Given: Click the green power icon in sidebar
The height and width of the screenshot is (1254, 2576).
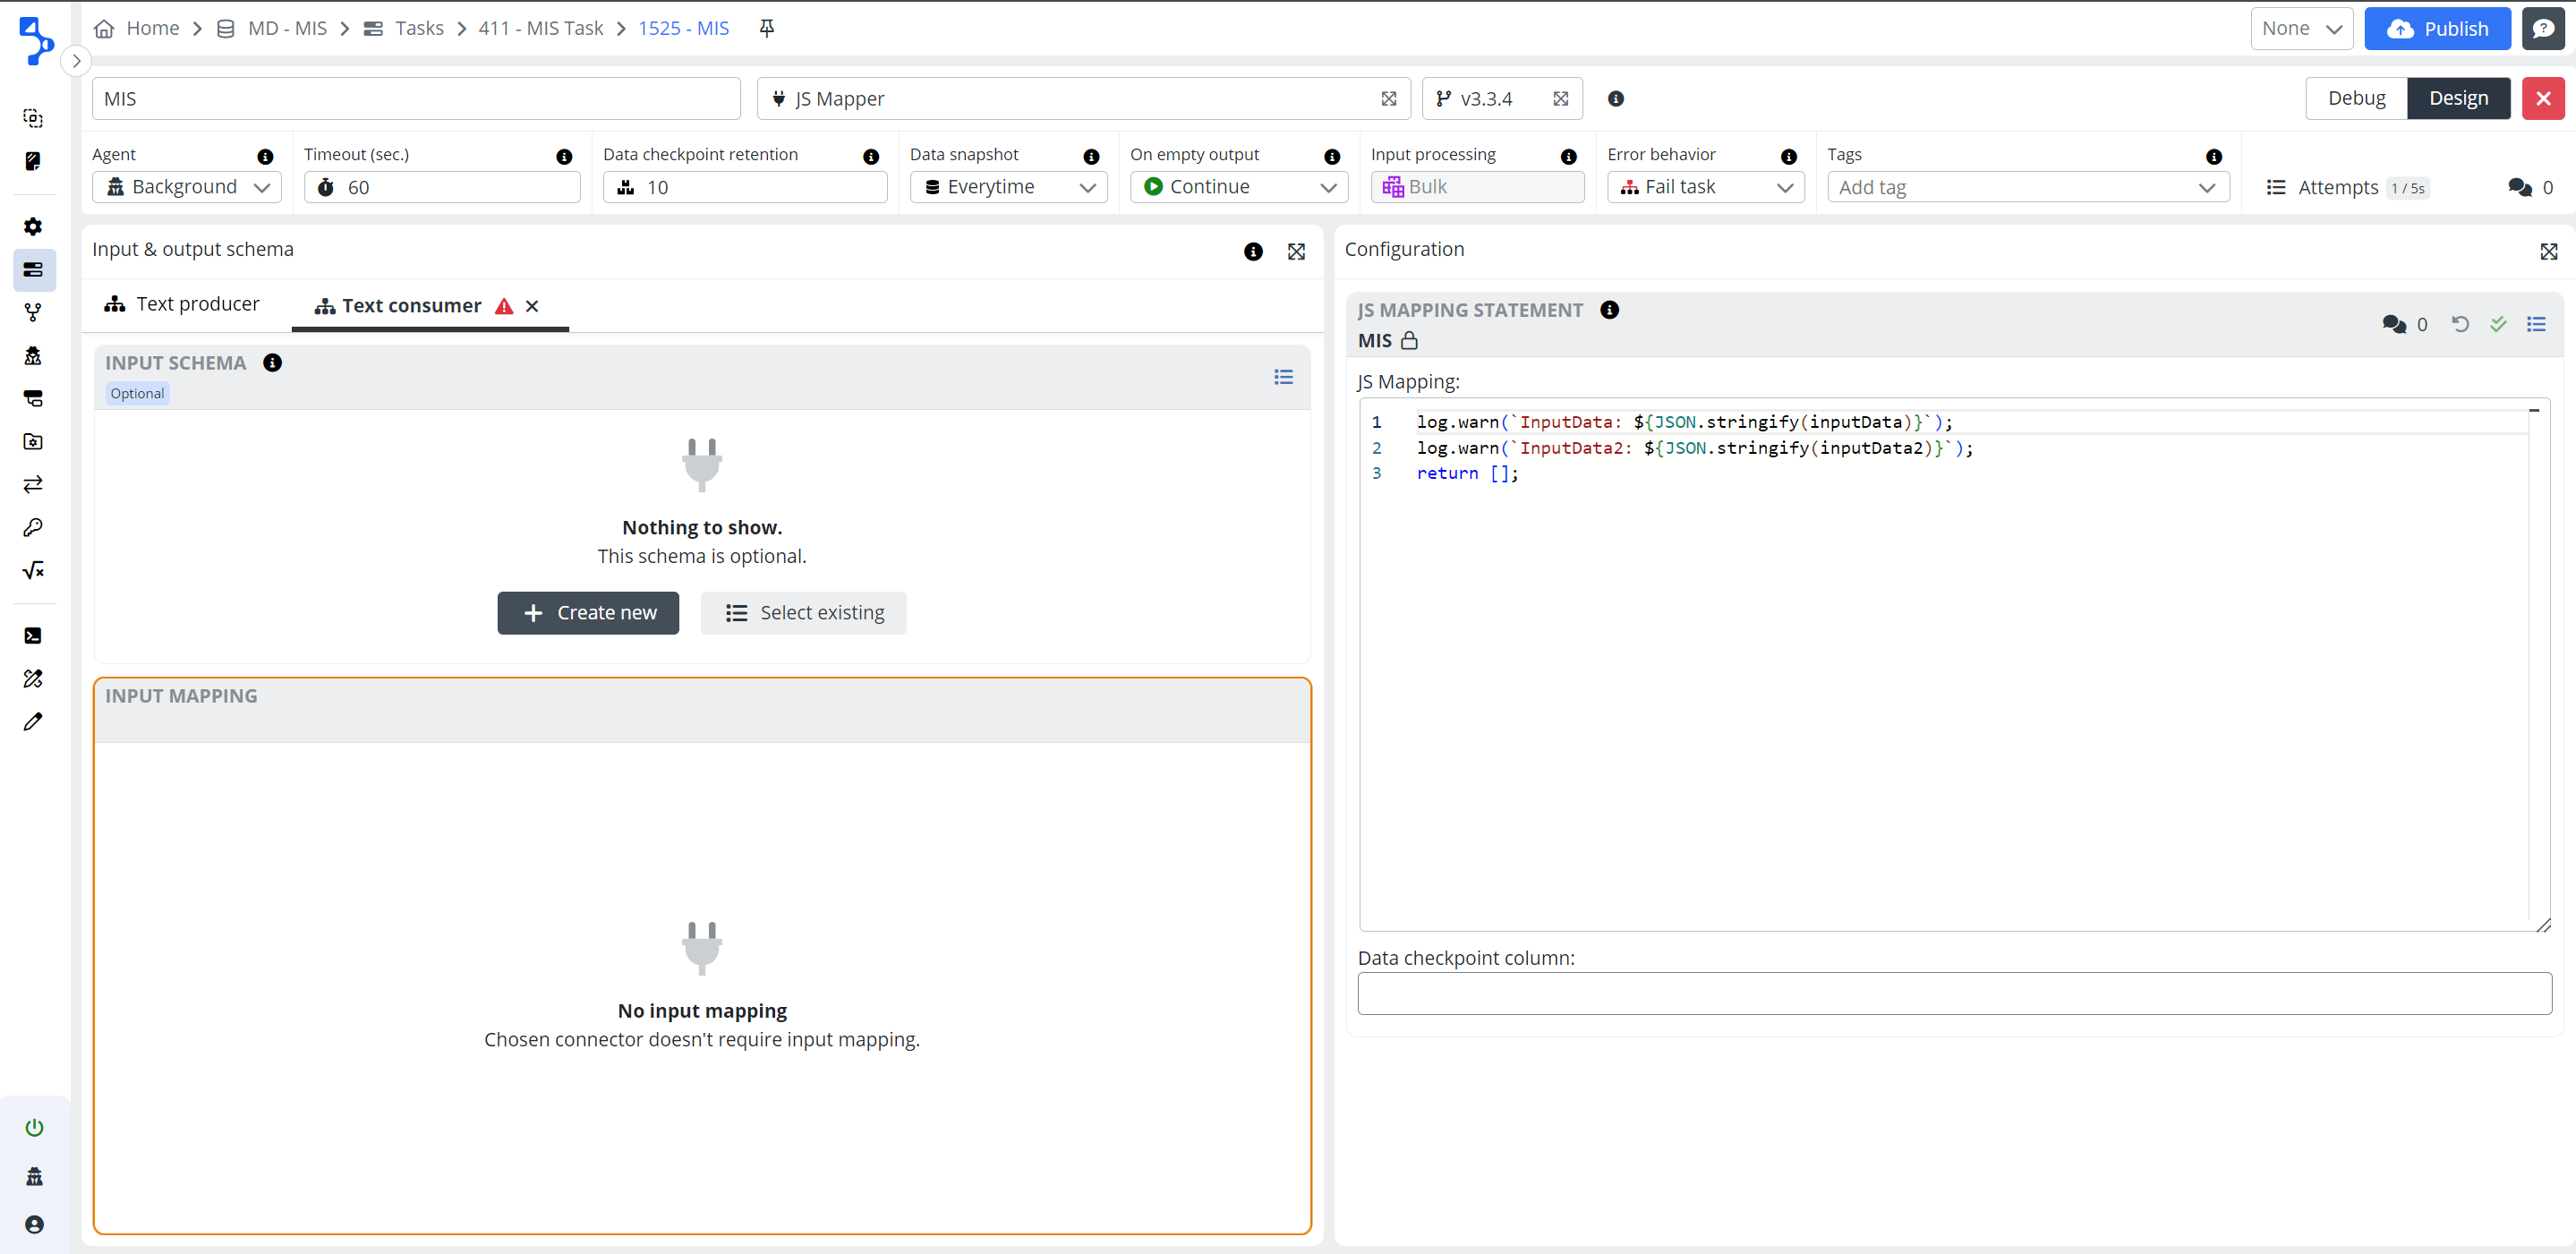Looking at the screenshot, I should [x=34, y=1128].
